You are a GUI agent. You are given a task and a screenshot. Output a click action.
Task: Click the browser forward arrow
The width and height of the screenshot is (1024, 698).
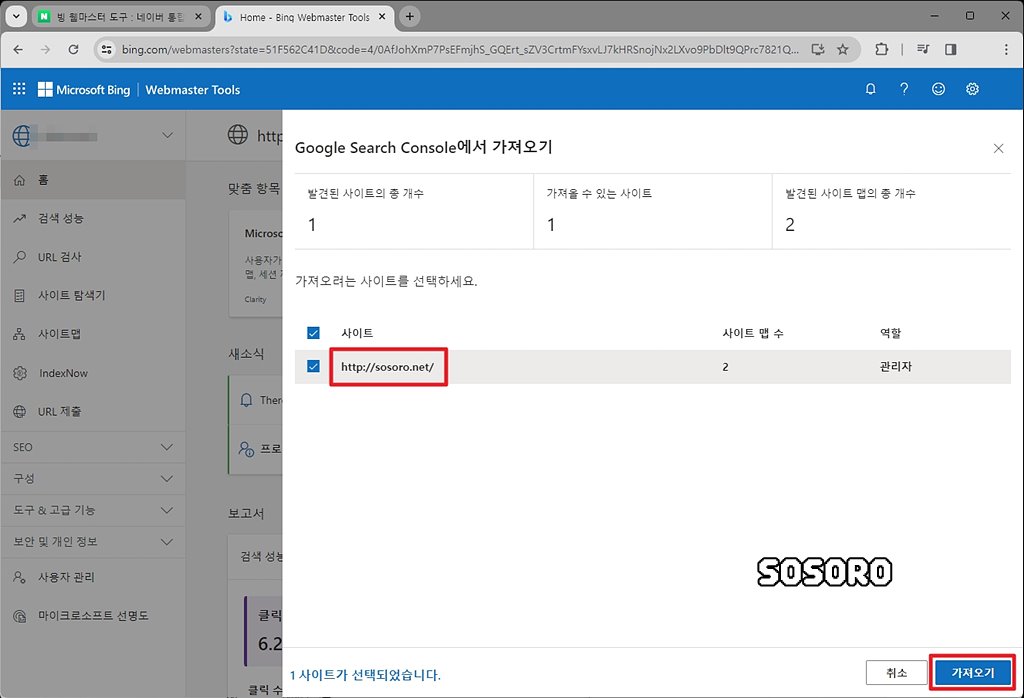[x=45, y=49]
